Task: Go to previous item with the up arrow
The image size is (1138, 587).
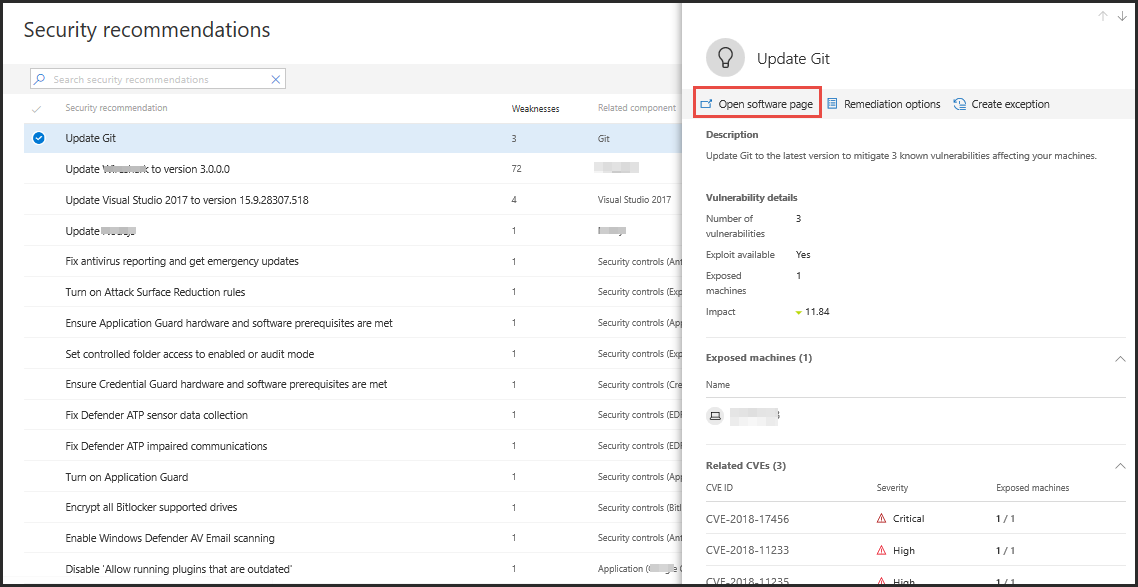Action: [x=1102, y=16]
